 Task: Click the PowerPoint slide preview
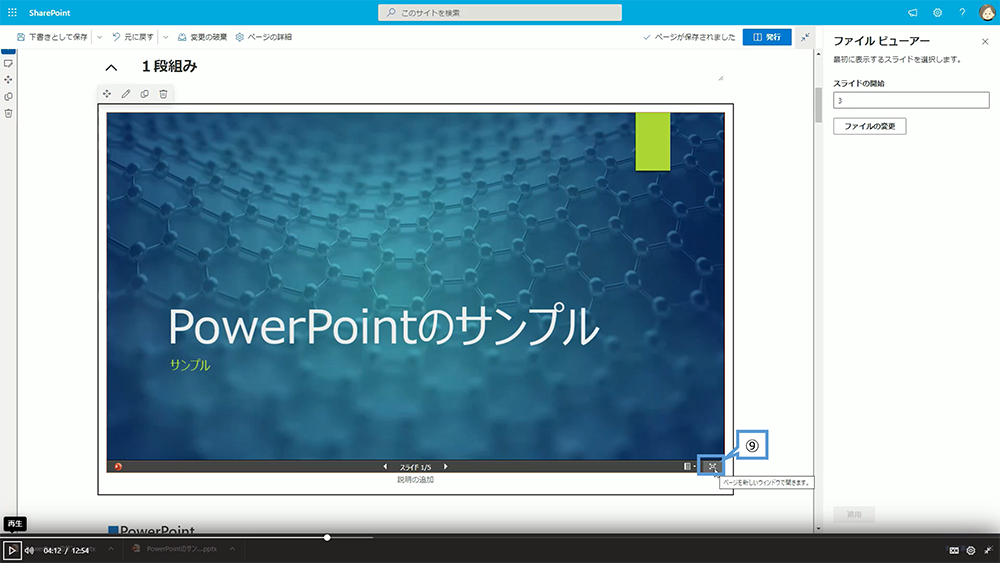click(x=415, y=286)
